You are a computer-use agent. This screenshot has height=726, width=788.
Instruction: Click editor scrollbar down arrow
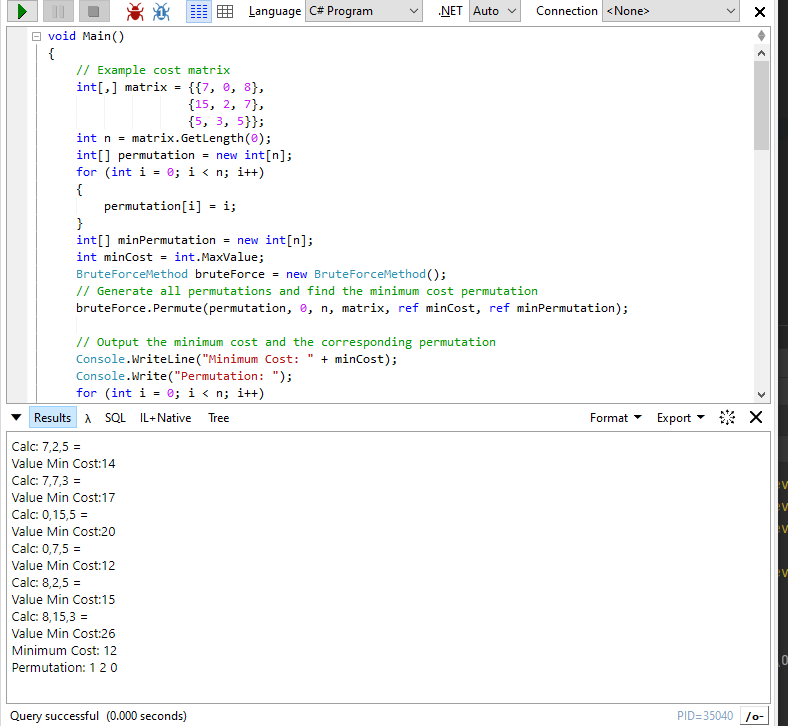(761, 394)
